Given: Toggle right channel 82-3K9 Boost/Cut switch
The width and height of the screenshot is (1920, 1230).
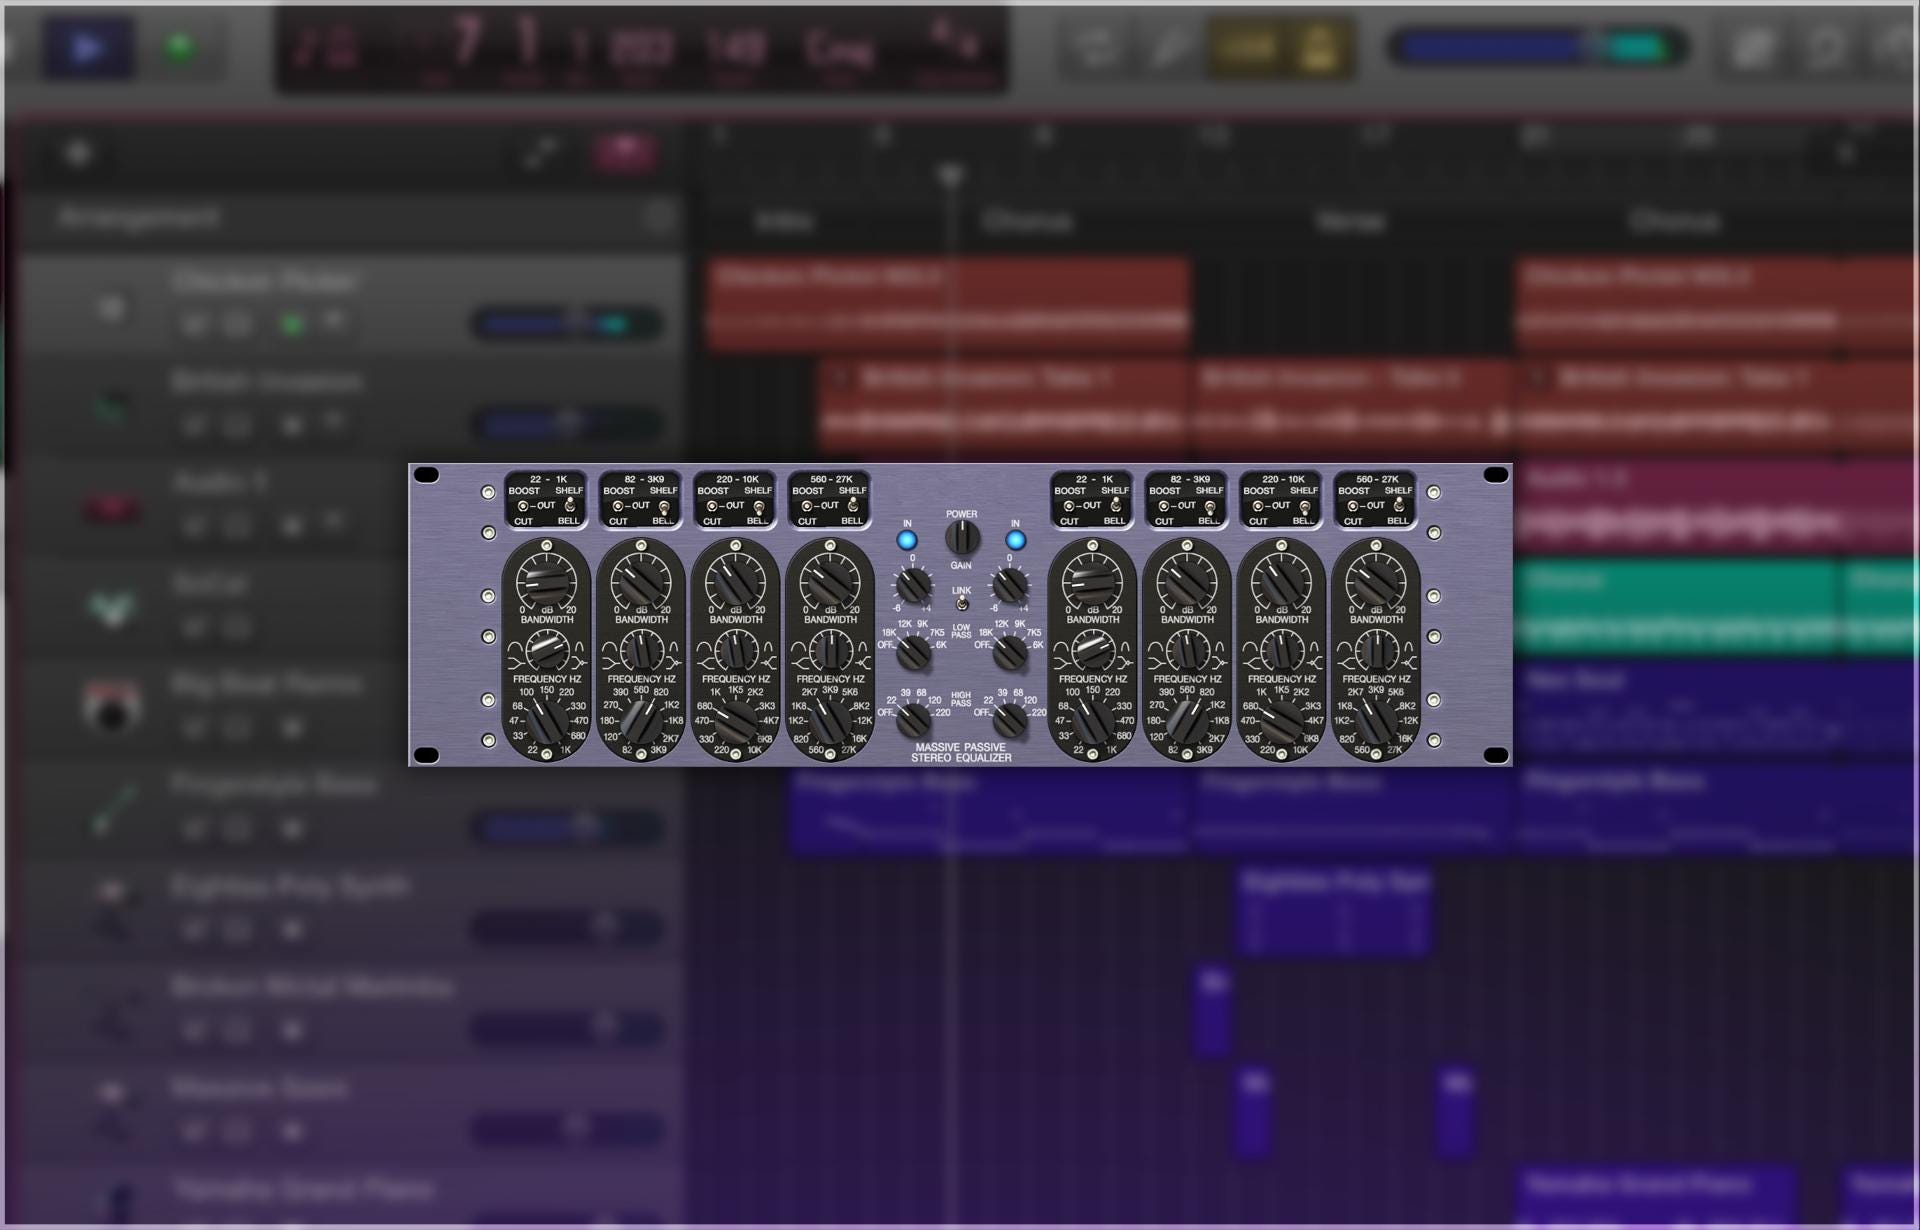Looking at the screenshot, I should [1164, 506].
